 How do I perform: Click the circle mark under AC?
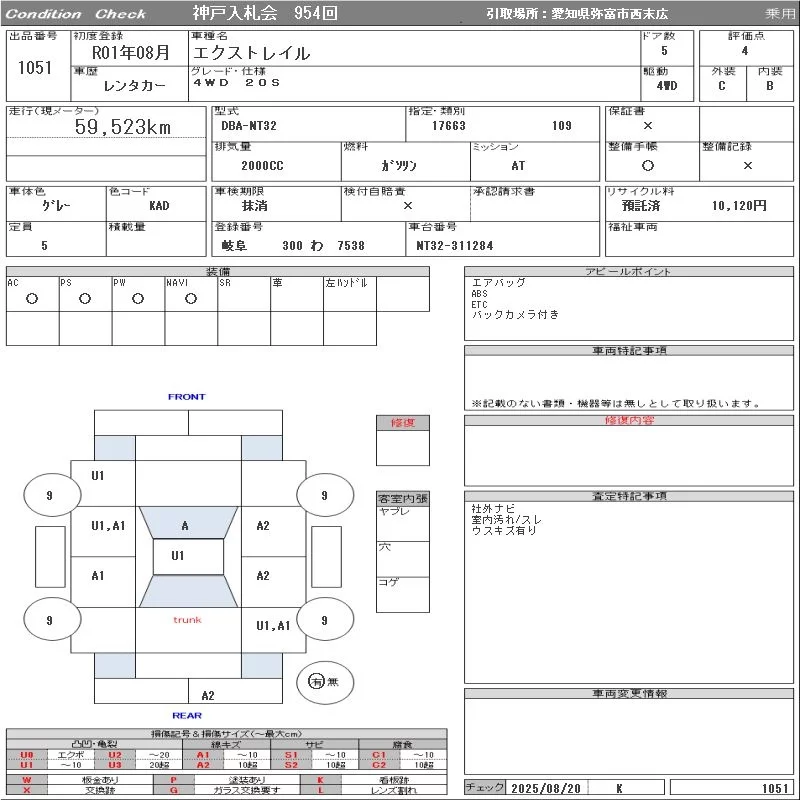[32, 299]
